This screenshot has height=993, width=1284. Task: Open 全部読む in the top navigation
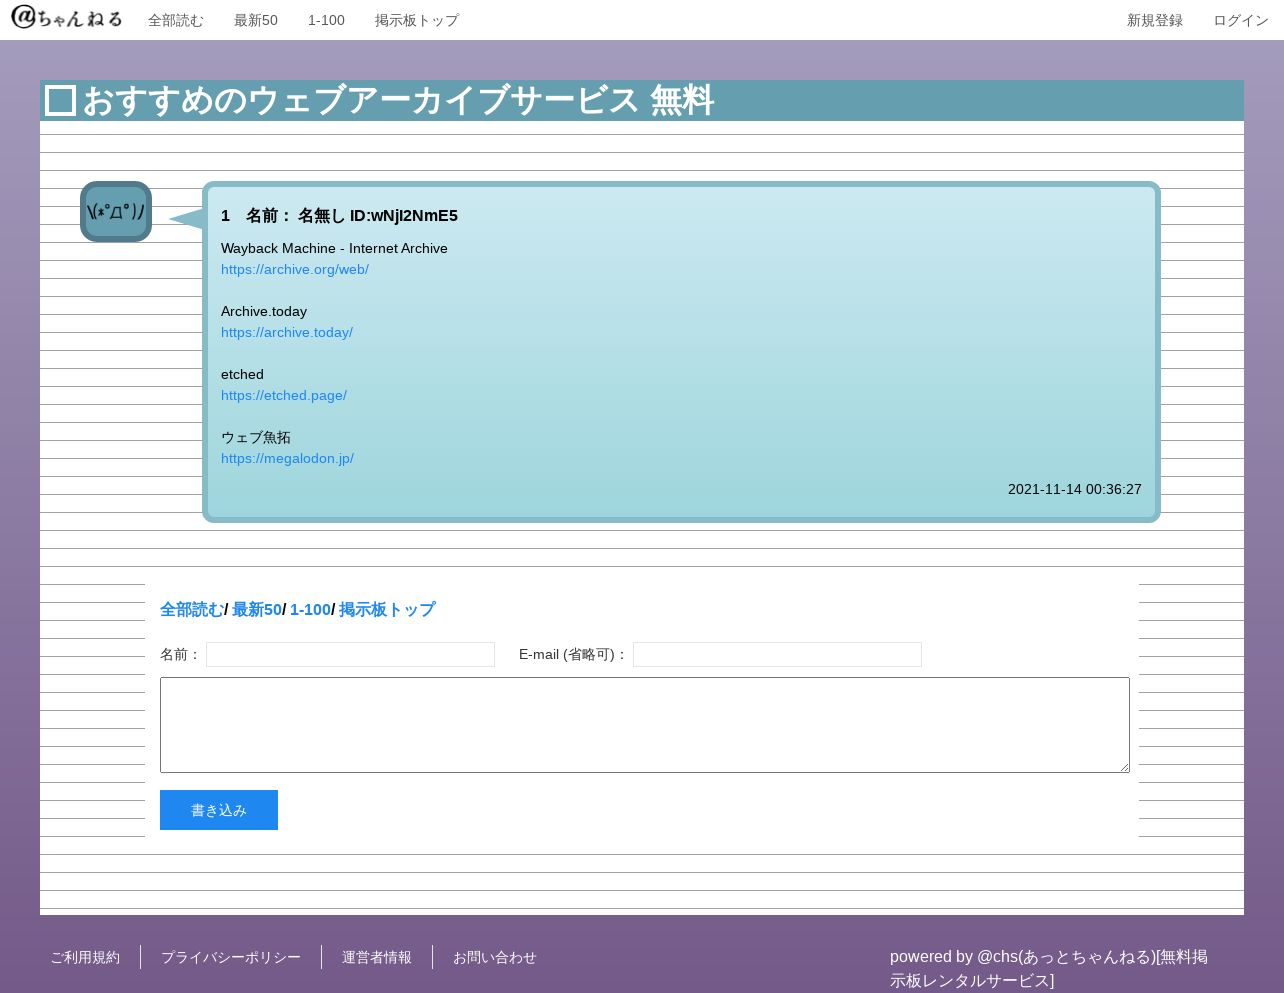coord(175,20)
